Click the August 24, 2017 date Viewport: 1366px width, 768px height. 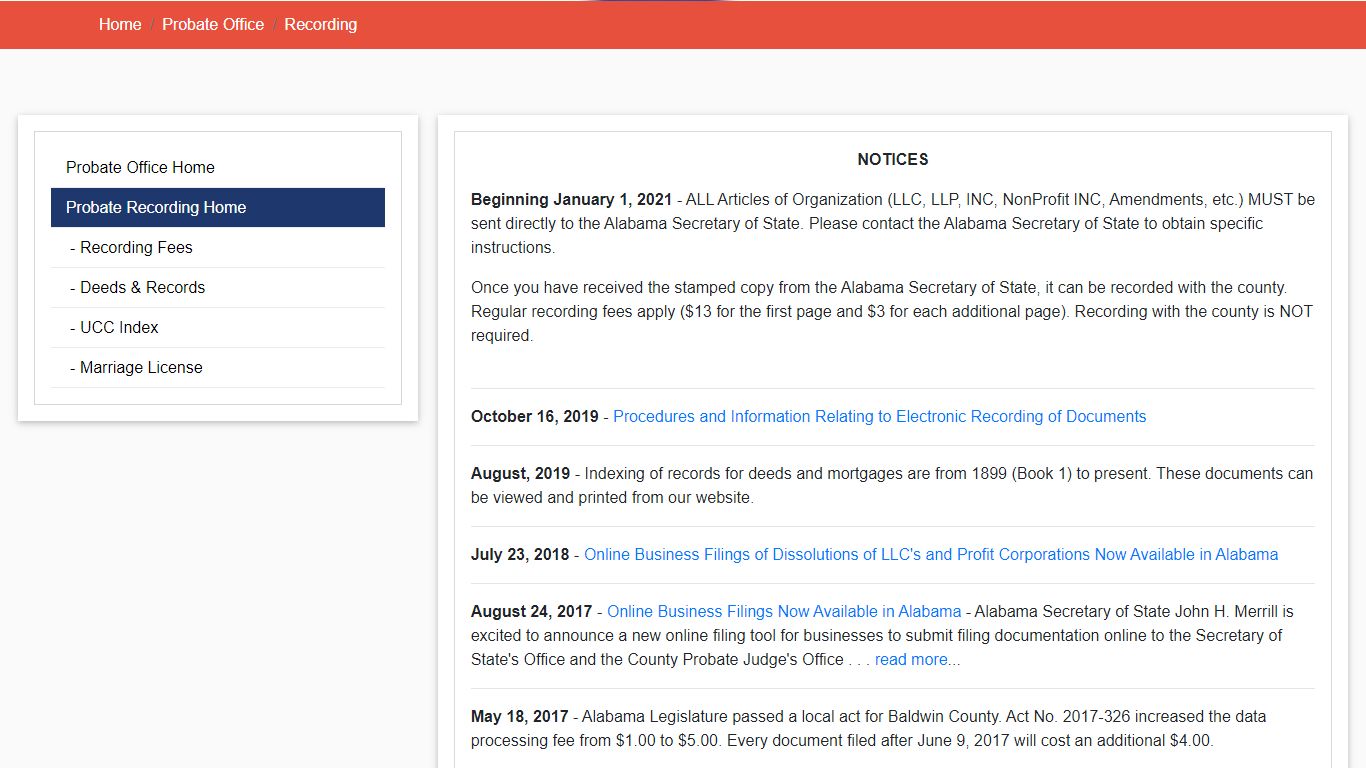click(532, 611)
